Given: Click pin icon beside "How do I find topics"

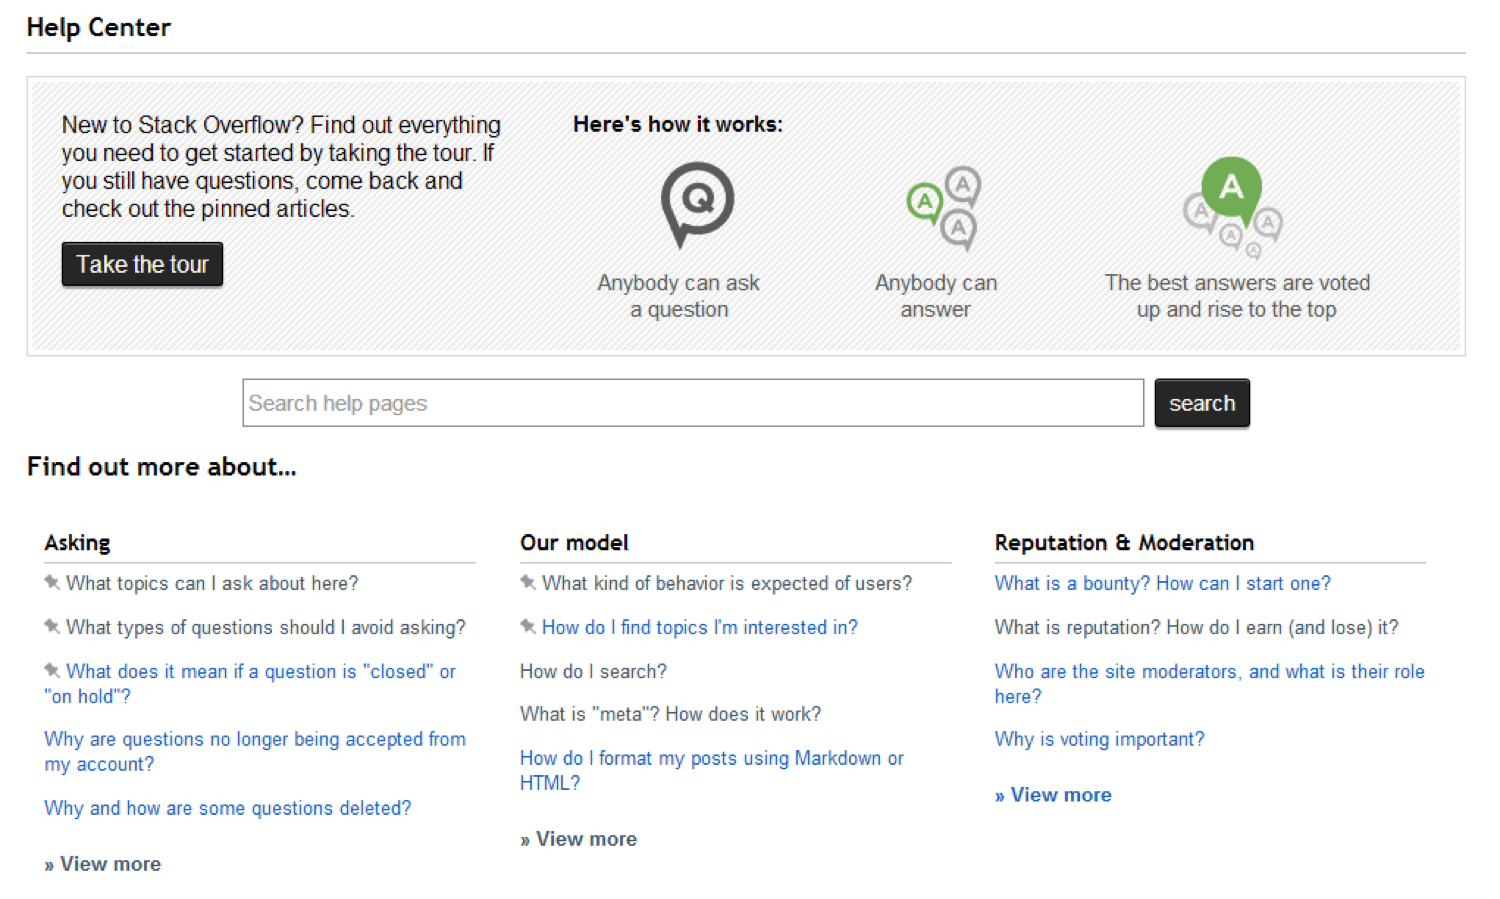Looking at the screenshot, I should pyautogui.click(x=528, y=626).
